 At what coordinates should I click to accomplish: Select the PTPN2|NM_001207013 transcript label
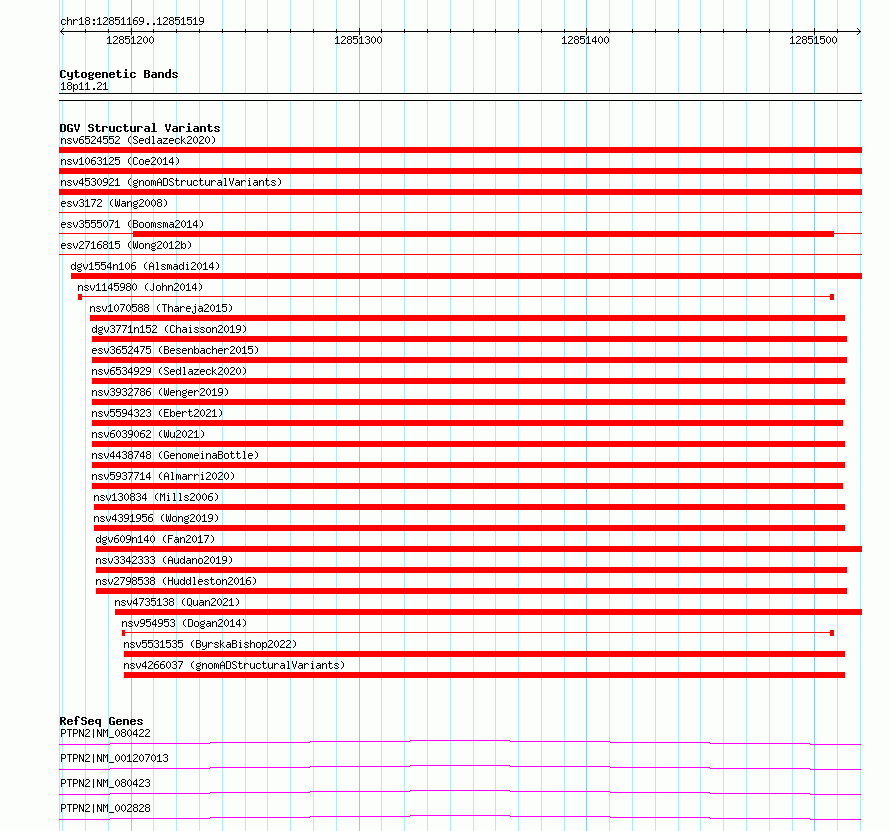114,758
